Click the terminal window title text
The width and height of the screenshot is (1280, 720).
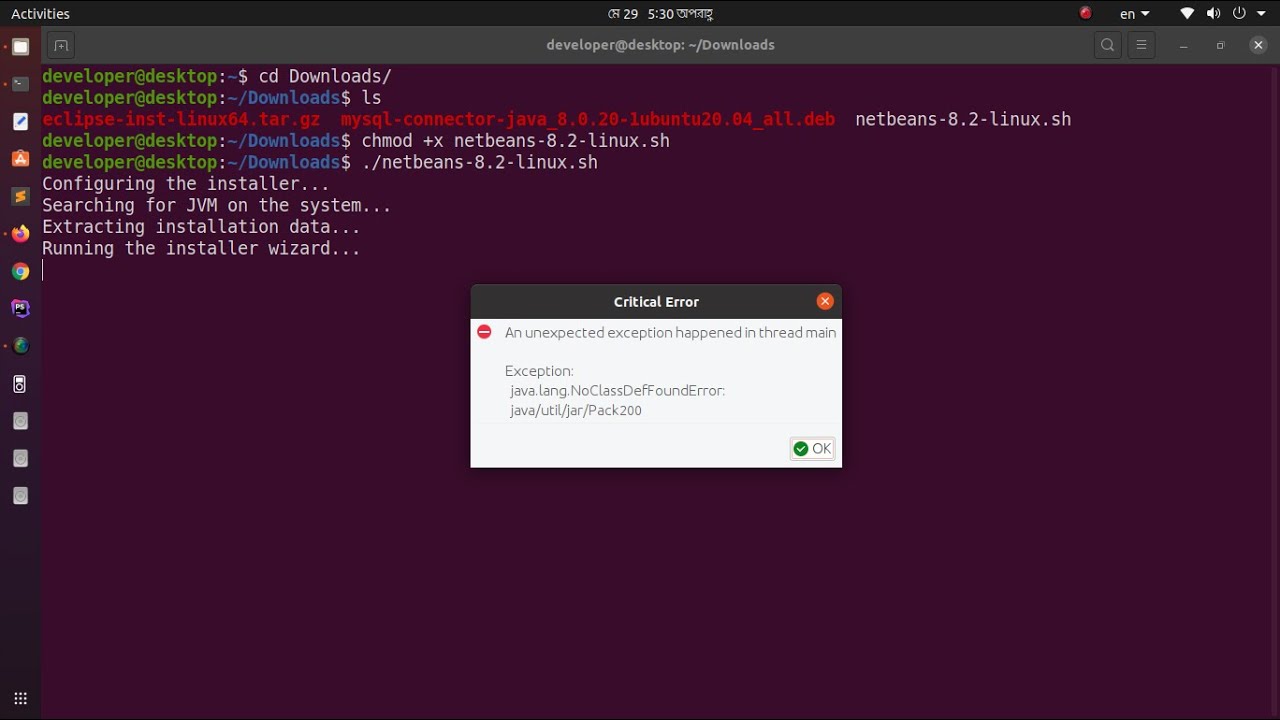tap(660, 45)
